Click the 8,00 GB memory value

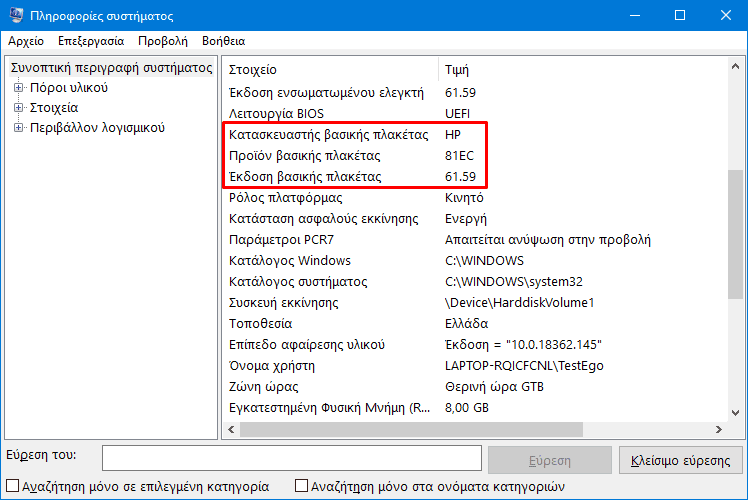coord(467,407)
